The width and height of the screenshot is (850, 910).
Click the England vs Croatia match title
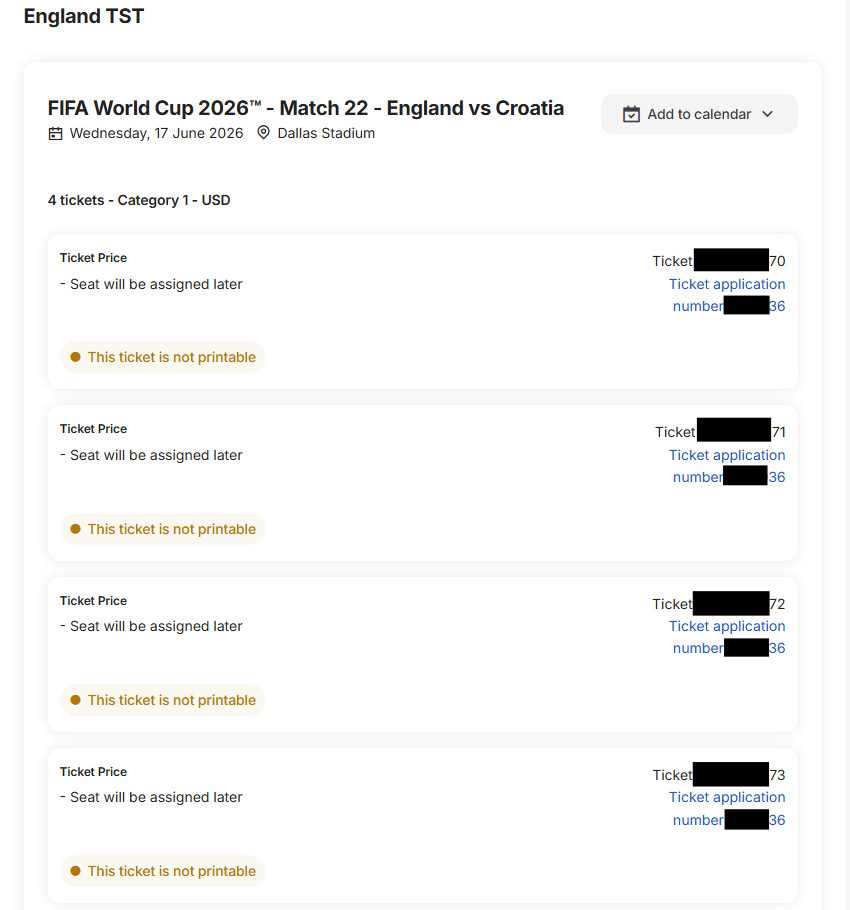pyautogui.click(x=305, y=108)
